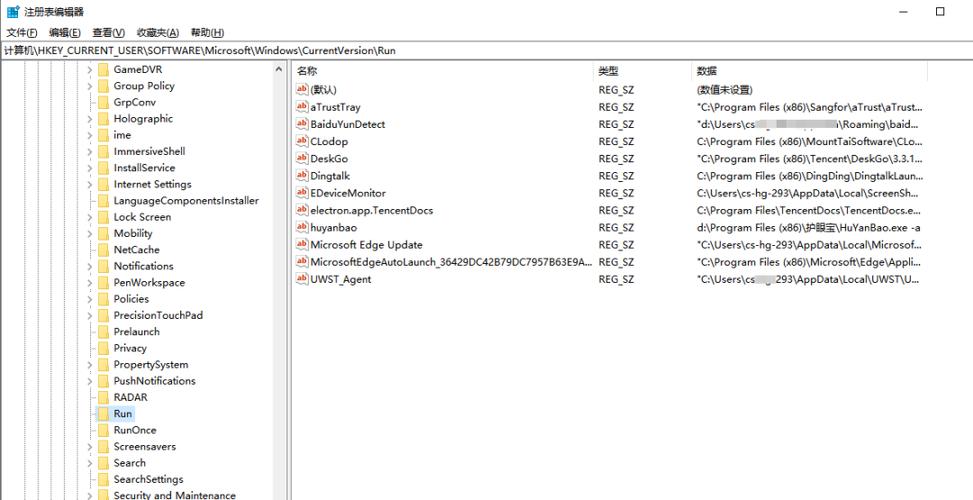Image resolution: width=973 pixels, height=500 pixels.
Task: Click the Run key folder icon
Action: (x=103, y=414)
